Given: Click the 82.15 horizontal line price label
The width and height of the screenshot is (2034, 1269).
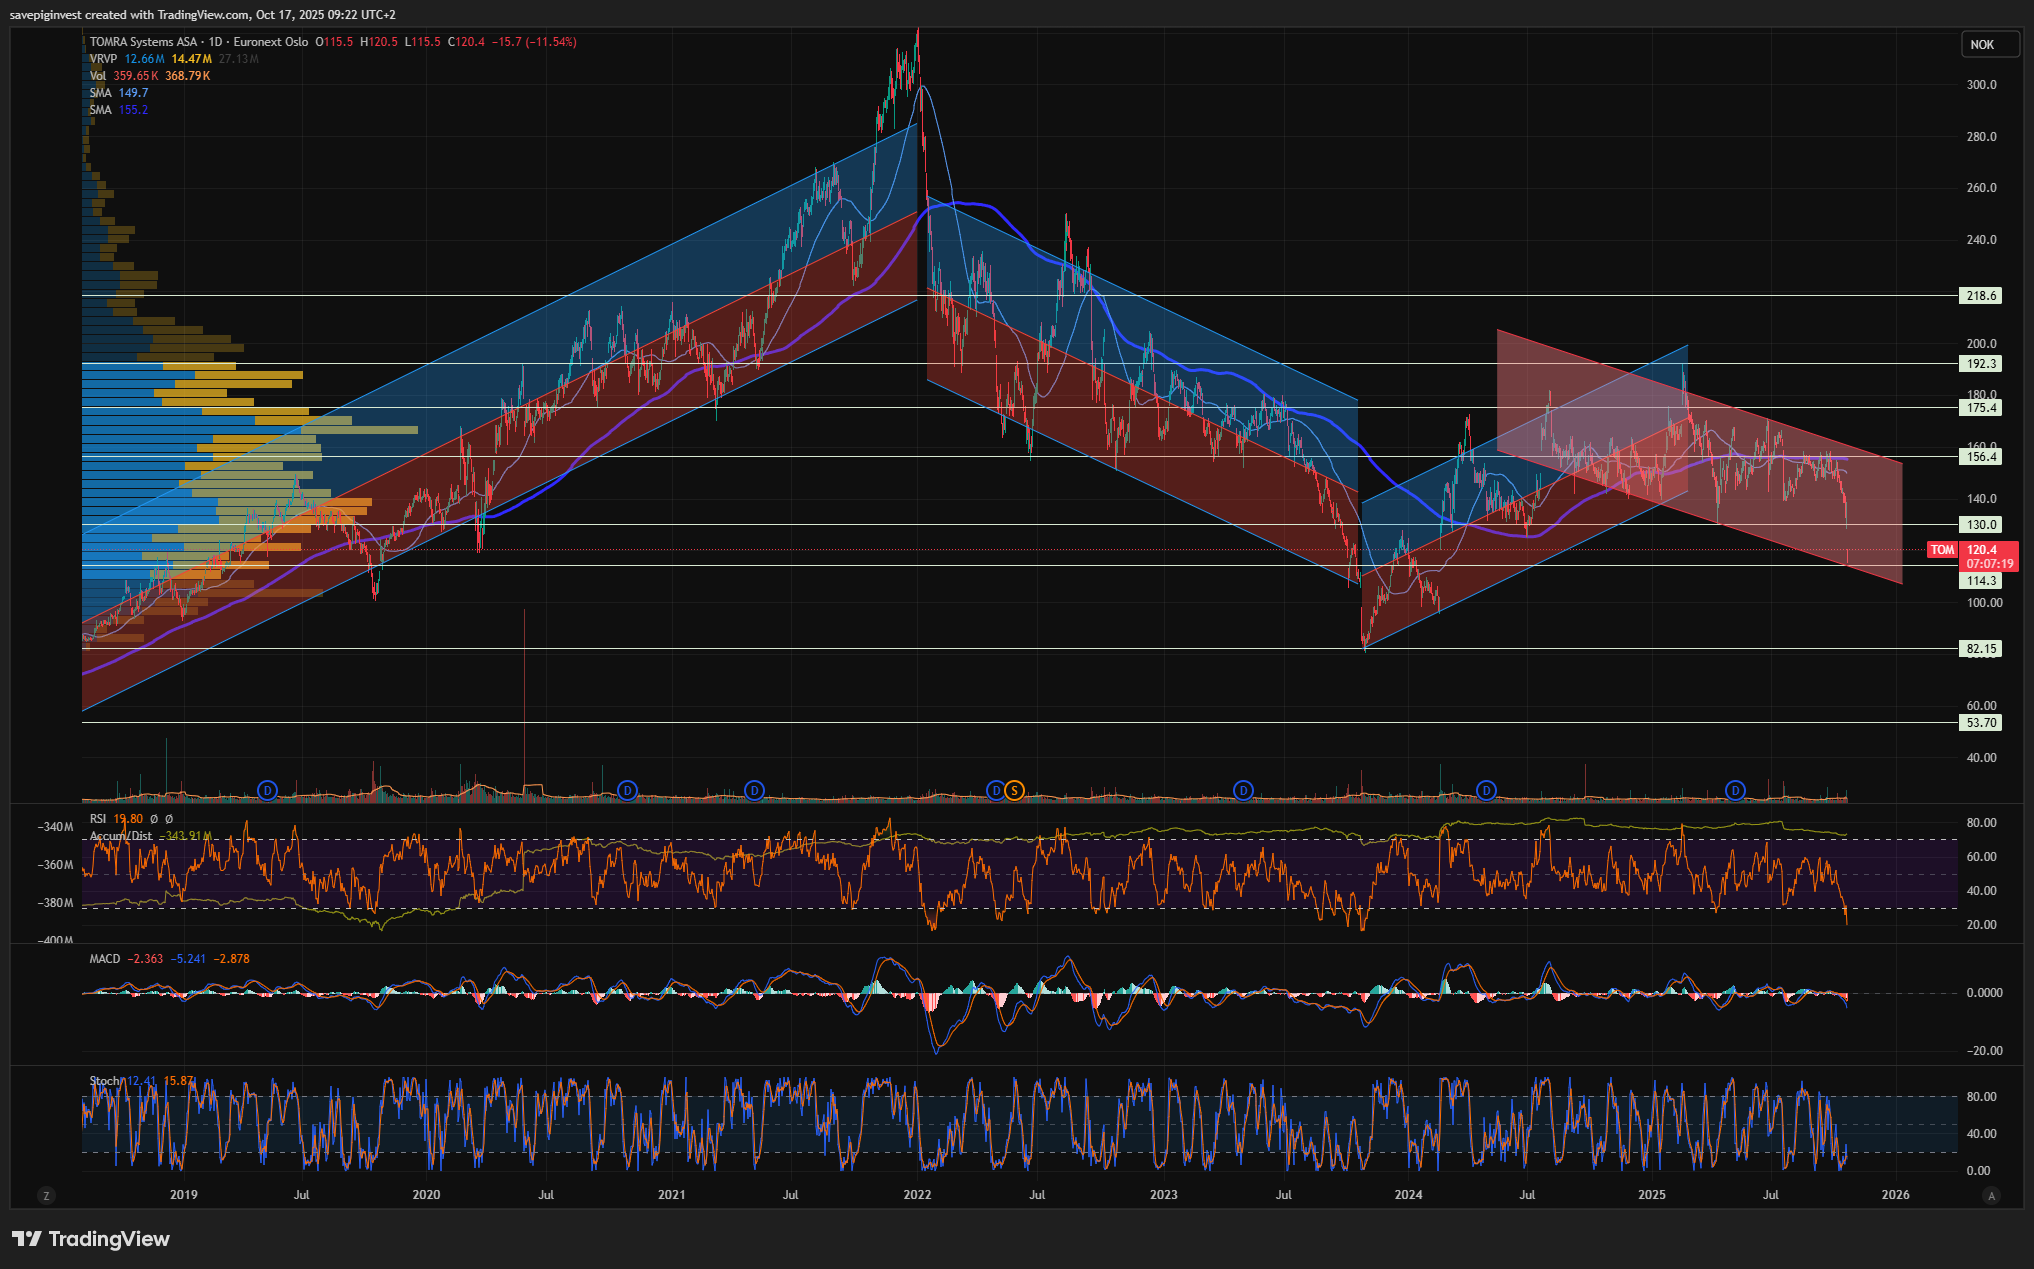Looking at the screenshot, I should coord(1981,649).
